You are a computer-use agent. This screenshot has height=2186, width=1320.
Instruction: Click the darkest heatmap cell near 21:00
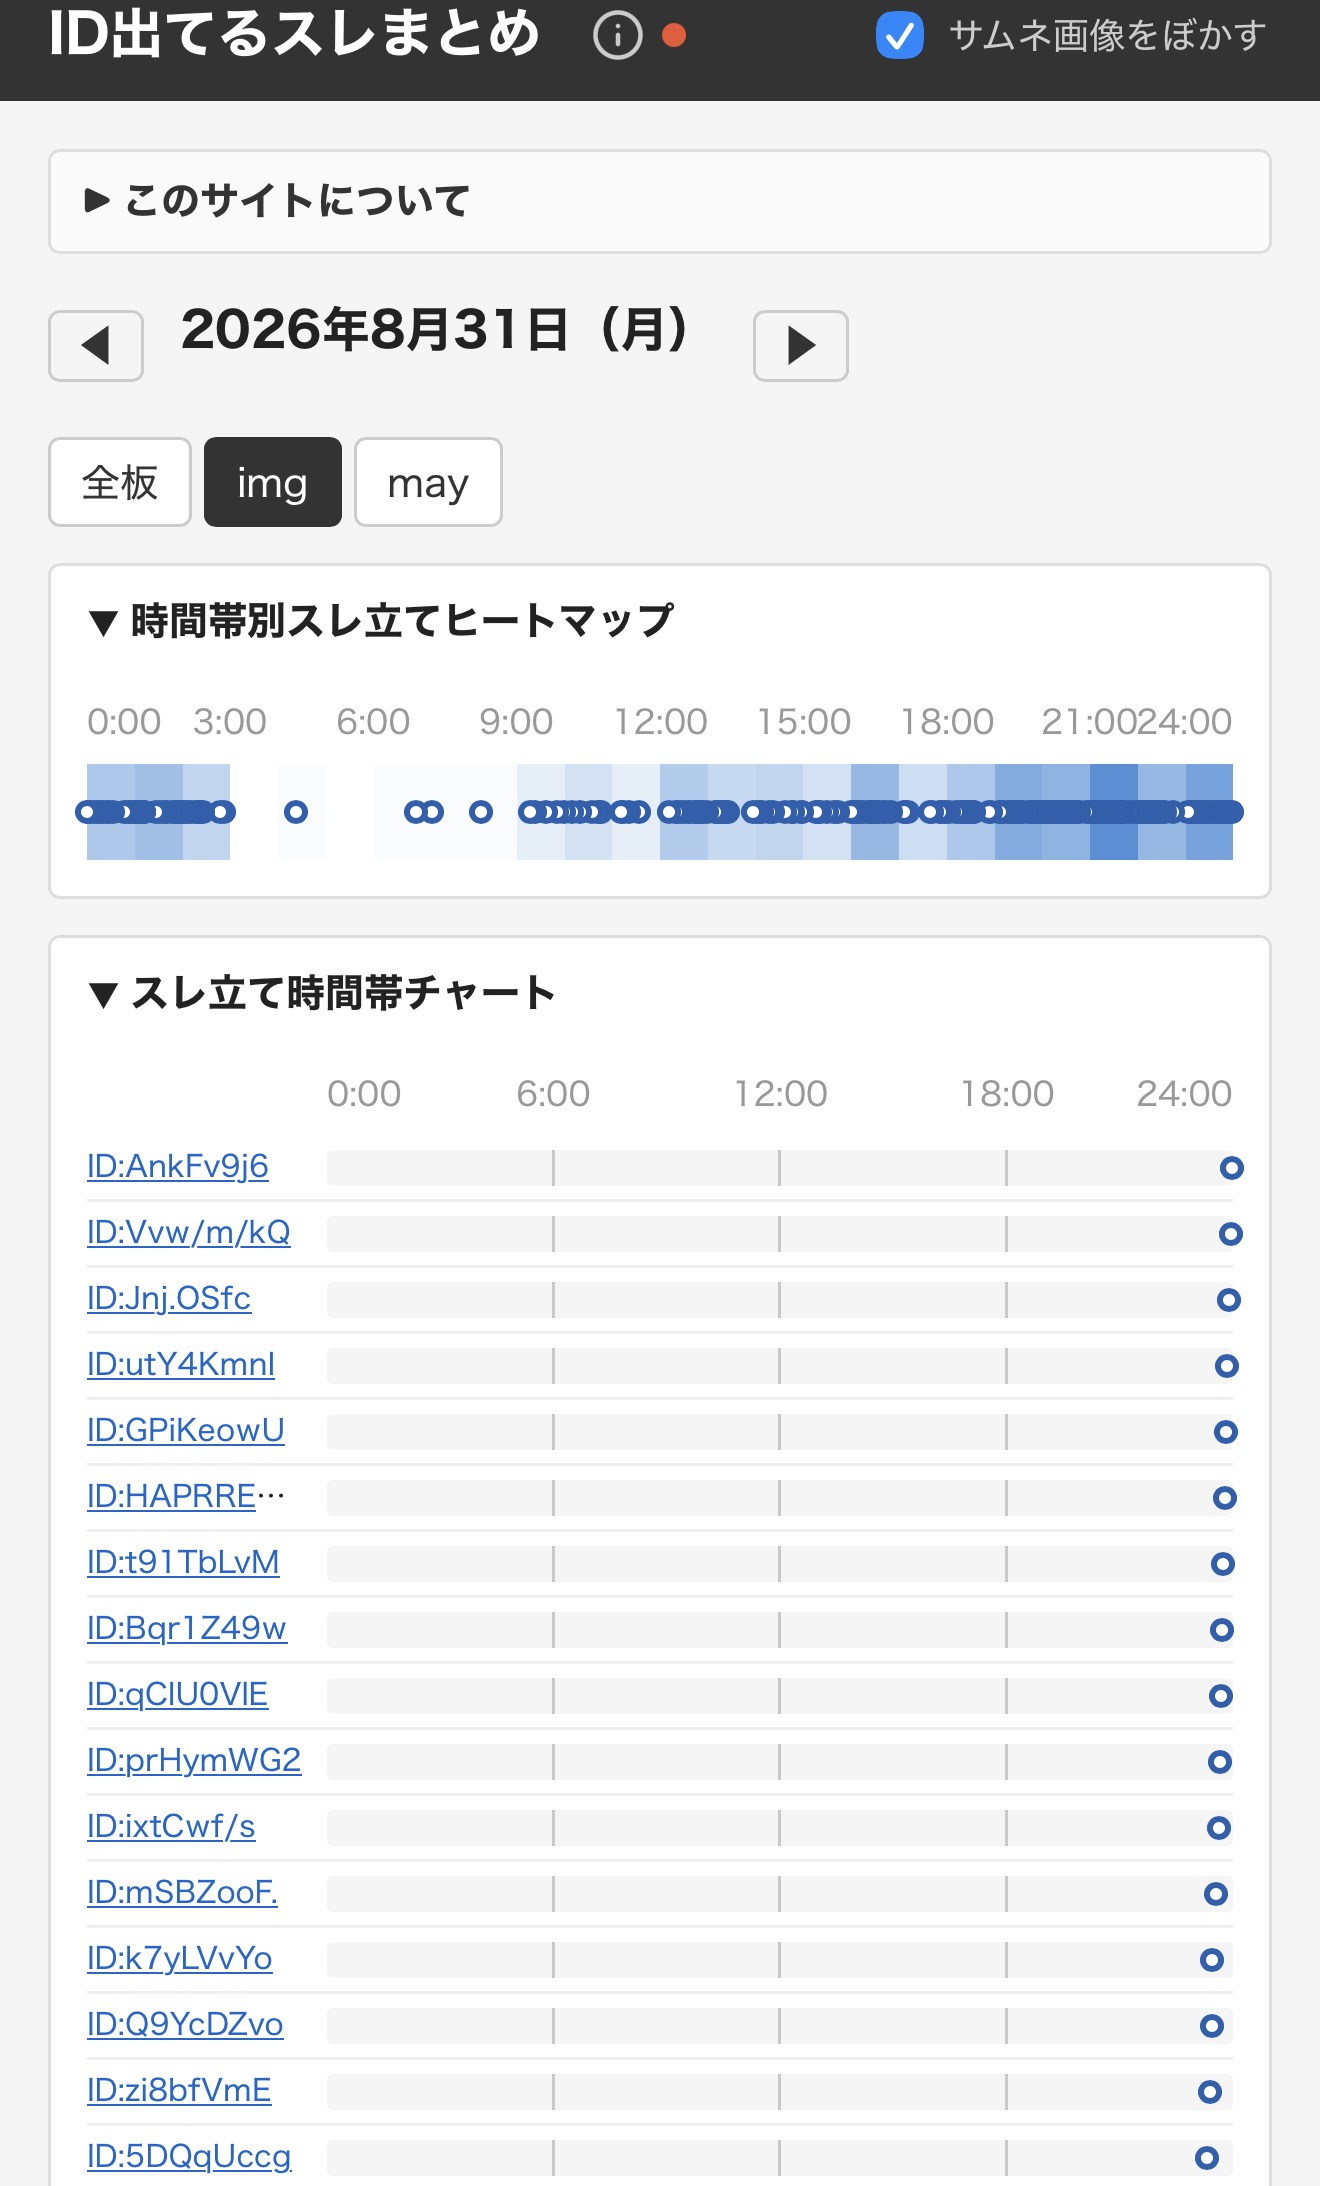1114,812
